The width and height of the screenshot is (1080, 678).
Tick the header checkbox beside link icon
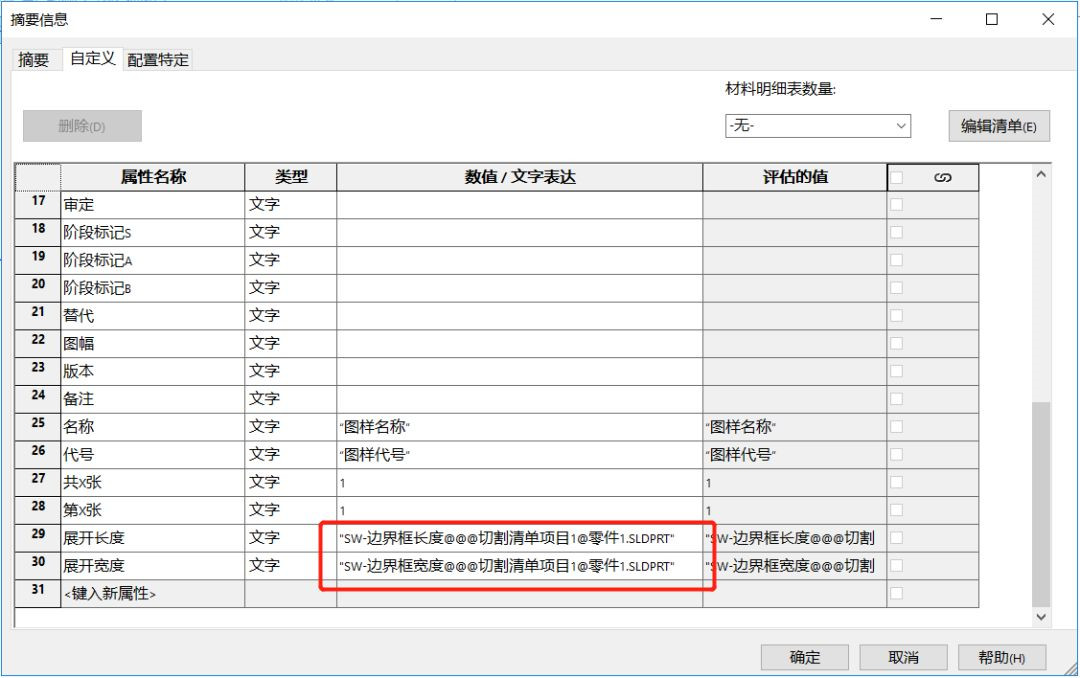tap(897, 178)
